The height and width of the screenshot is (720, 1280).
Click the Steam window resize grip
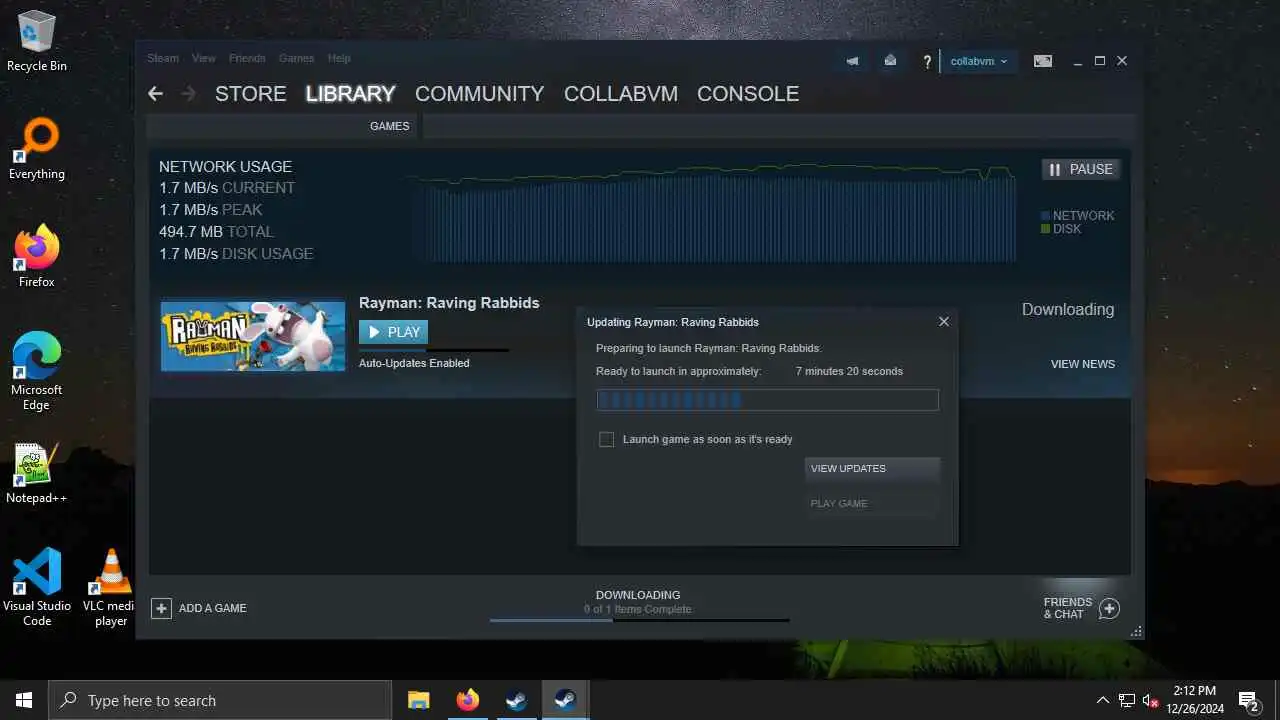pyautogui.click(x=1136, y=631)
